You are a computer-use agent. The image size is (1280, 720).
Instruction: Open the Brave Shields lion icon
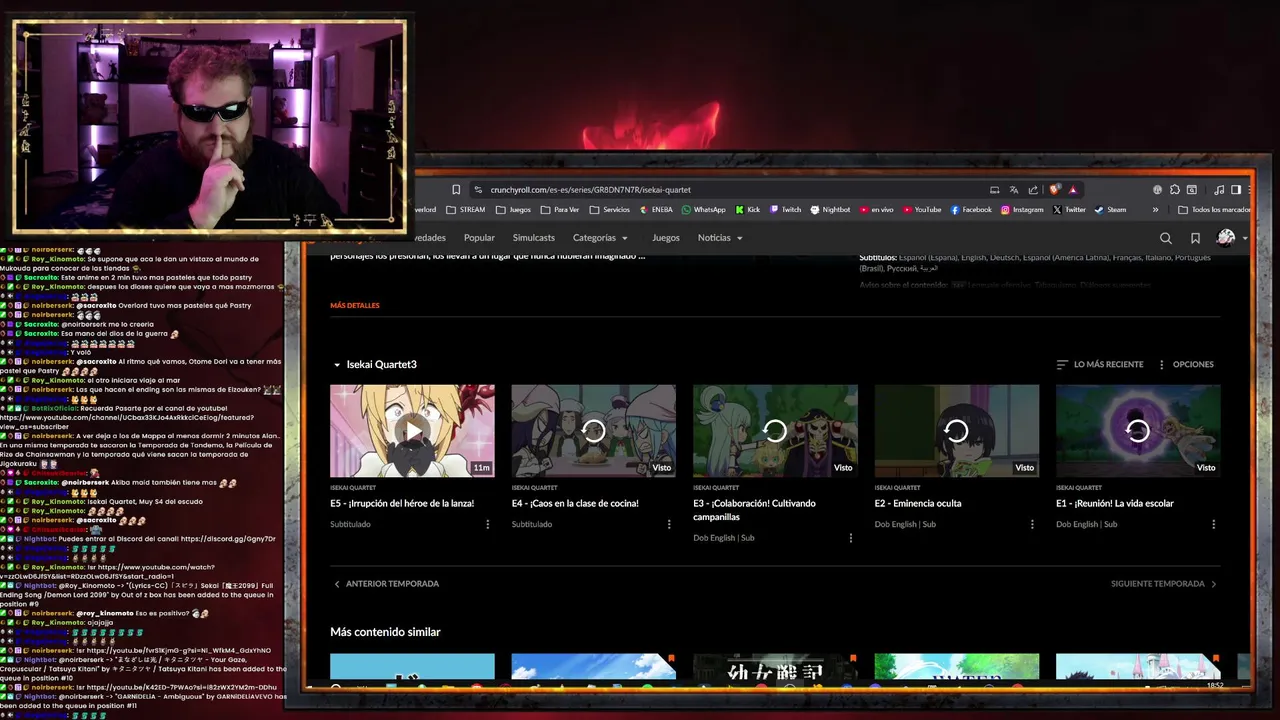pyautogui.click(x=1054, y=190)
